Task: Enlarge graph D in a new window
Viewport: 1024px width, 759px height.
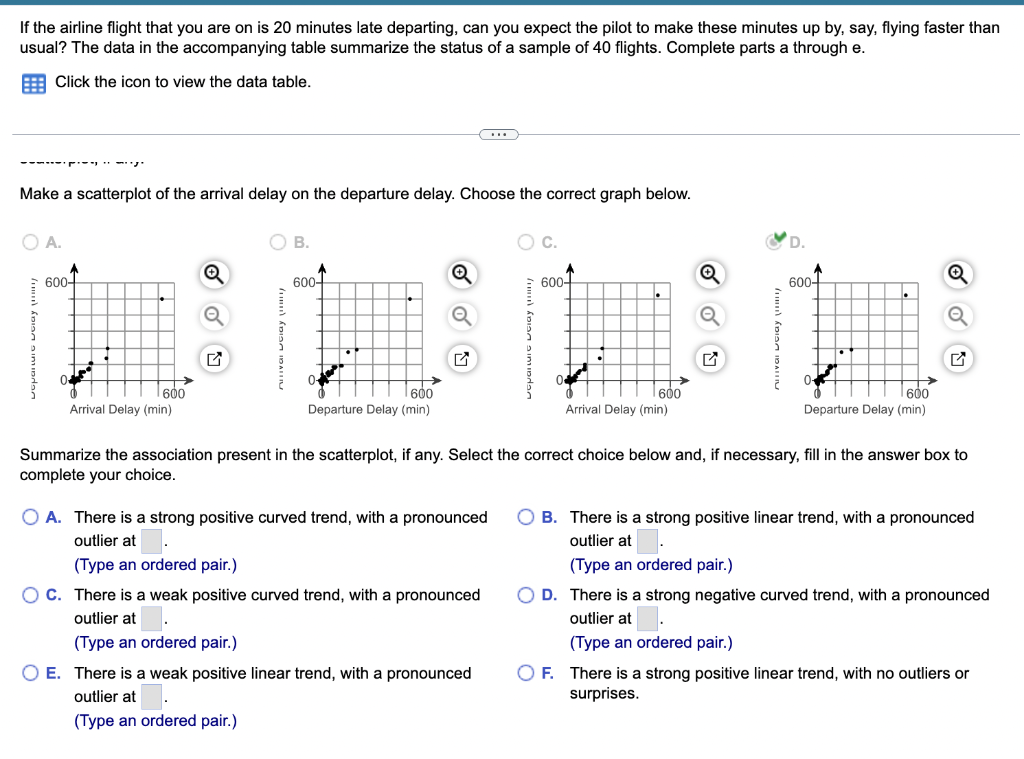Action: pos(957,358)
